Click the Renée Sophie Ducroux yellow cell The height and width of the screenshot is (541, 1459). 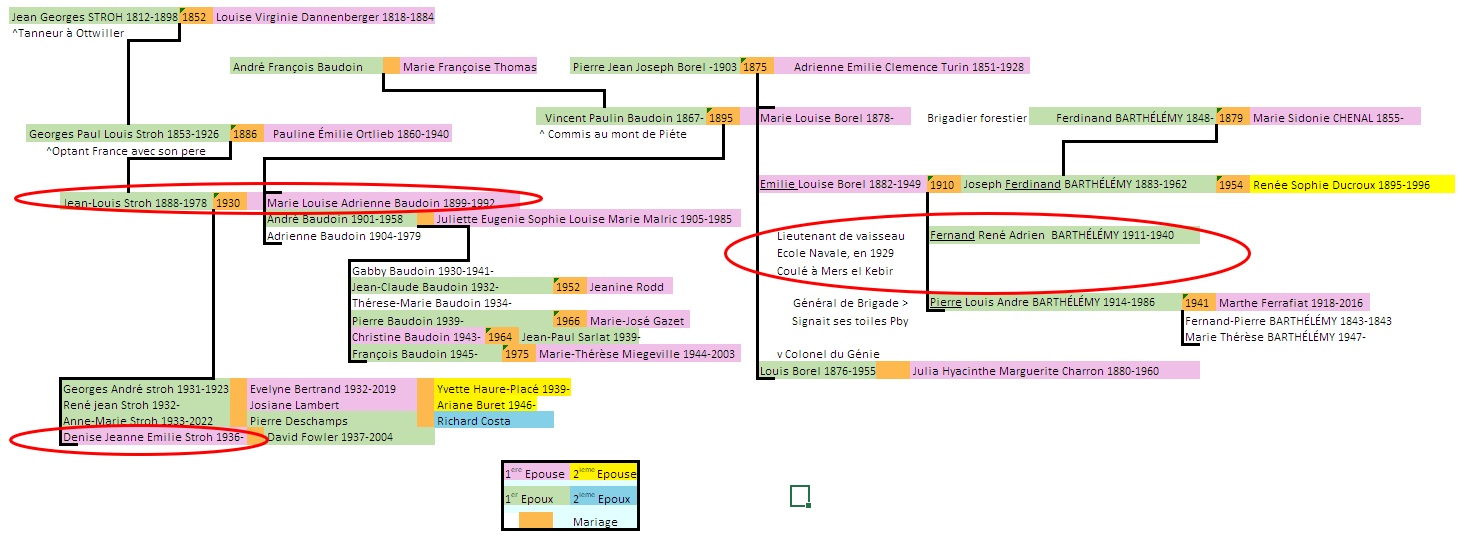(1339, 184)
